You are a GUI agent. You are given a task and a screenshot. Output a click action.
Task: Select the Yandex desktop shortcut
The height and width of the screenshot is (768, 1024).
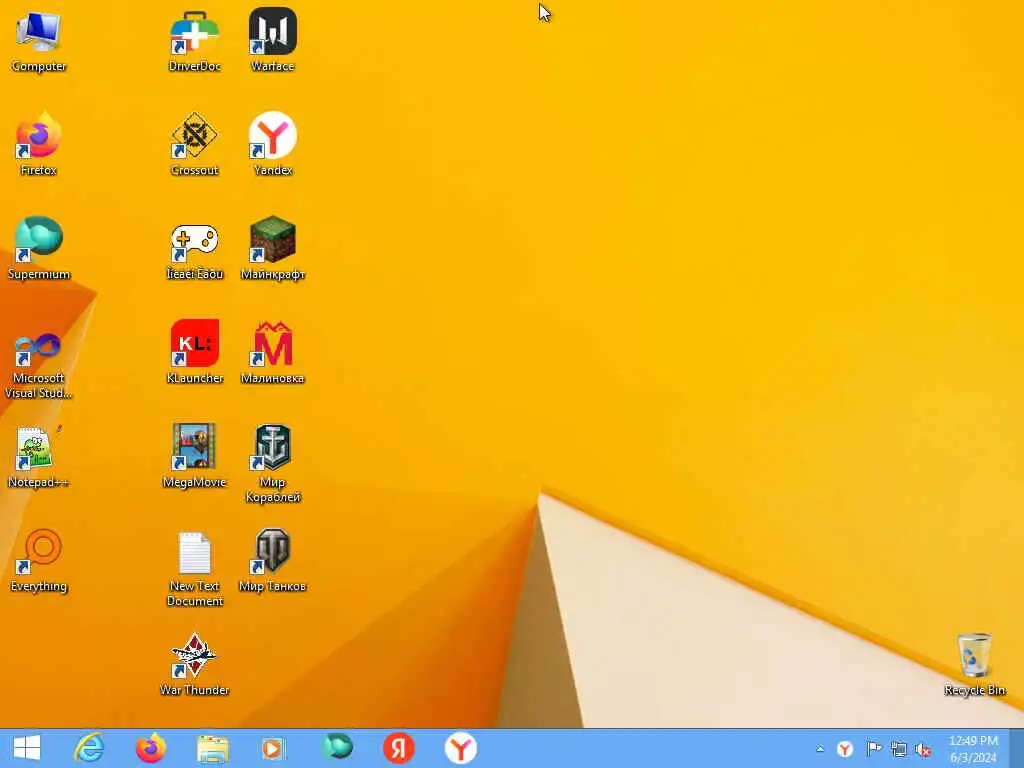tap(272, 144)
